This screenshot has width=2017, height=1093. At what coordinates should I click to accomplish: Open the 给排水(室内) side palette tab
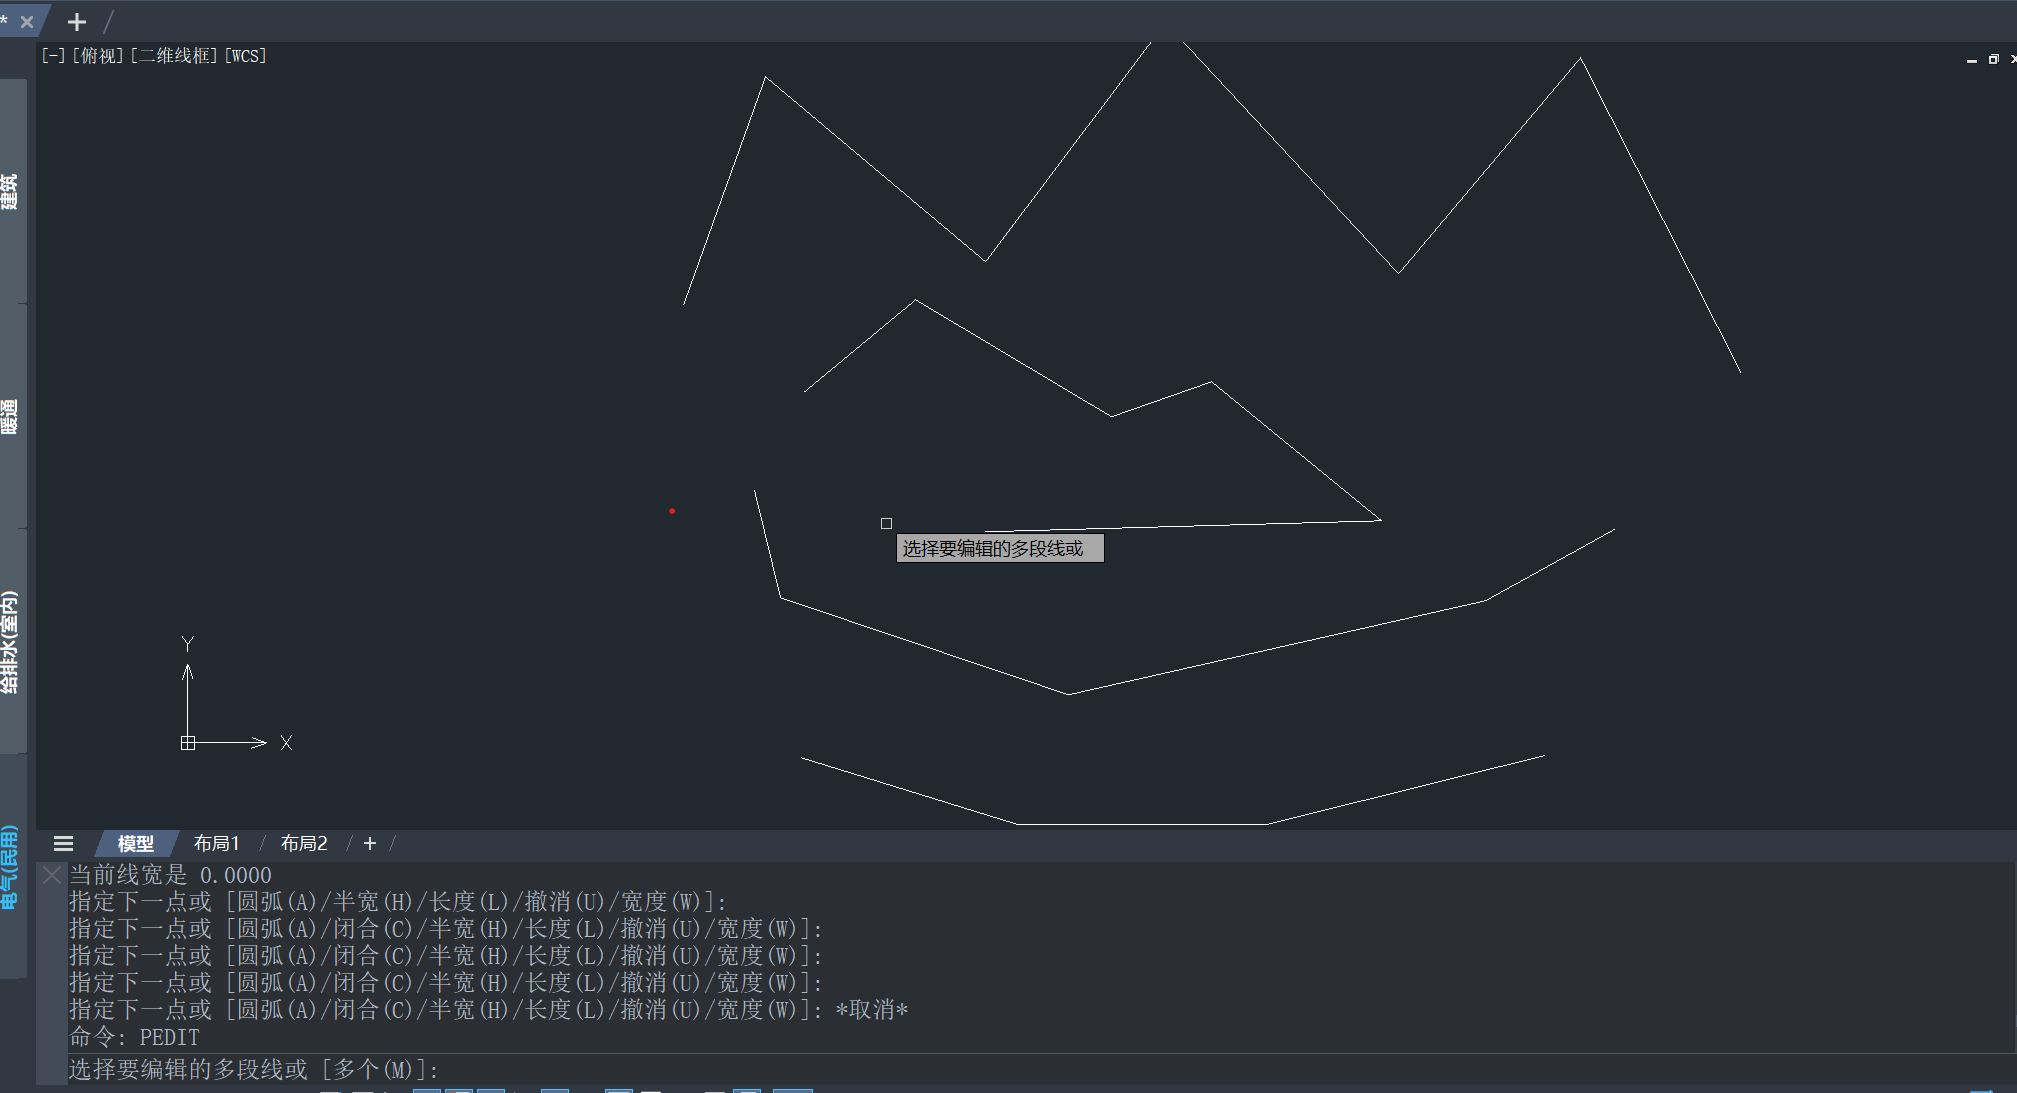tap(10, 642)
